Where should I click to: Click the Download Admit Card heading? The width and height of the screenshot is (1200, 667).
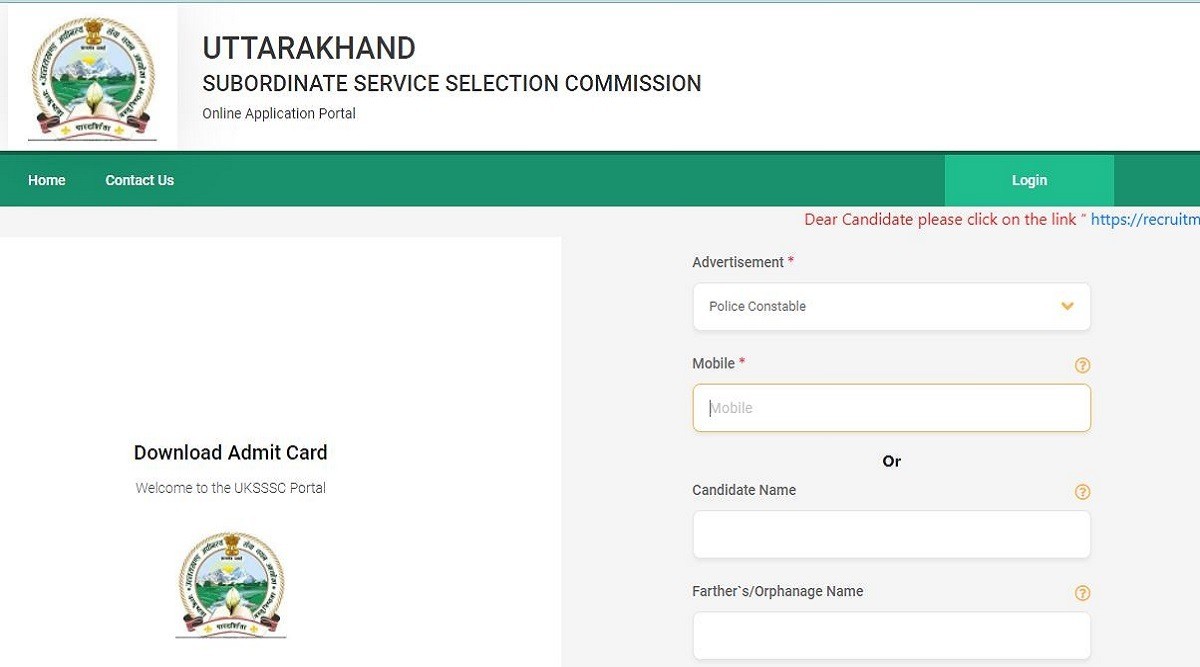[x=231, y=453]
